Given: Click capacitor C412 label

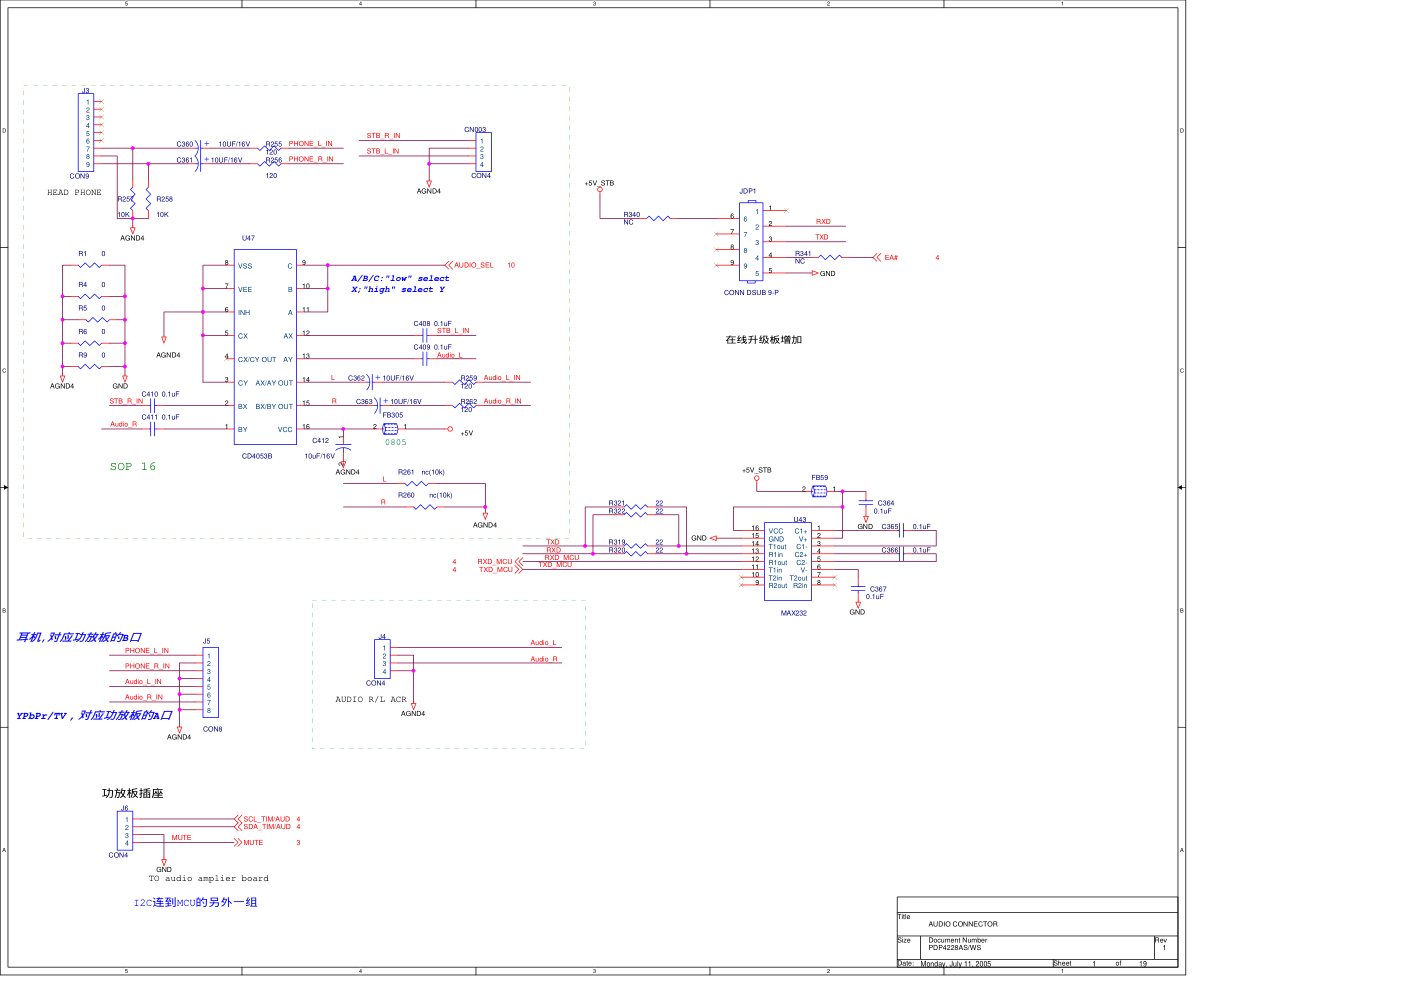Looking at the screenshot, I should [320, 440].
